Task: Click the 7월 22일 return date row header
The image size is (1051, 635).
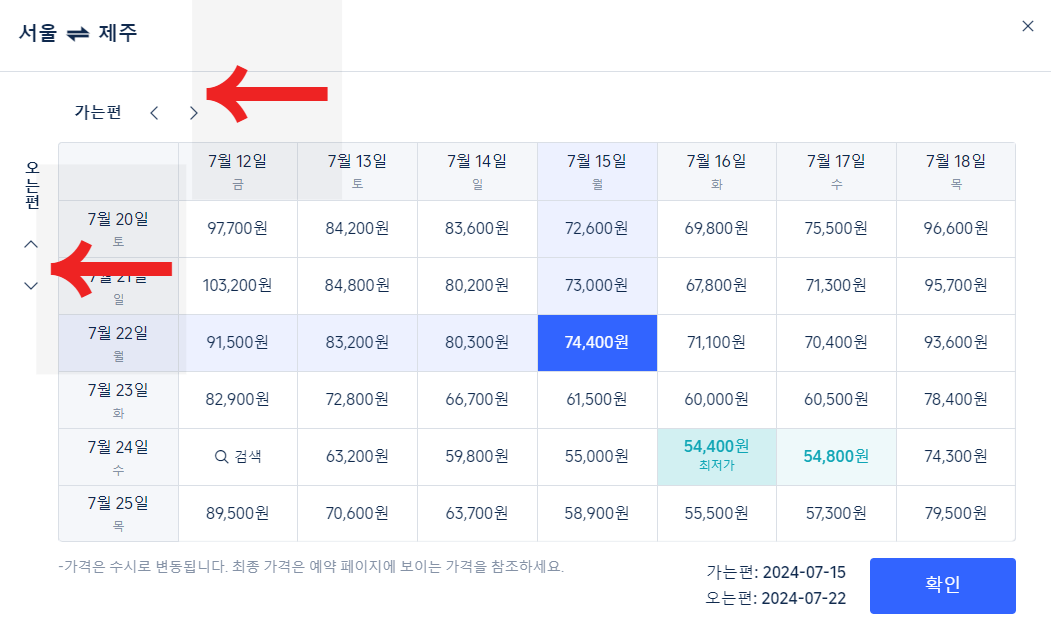Action: coord(118,342)
